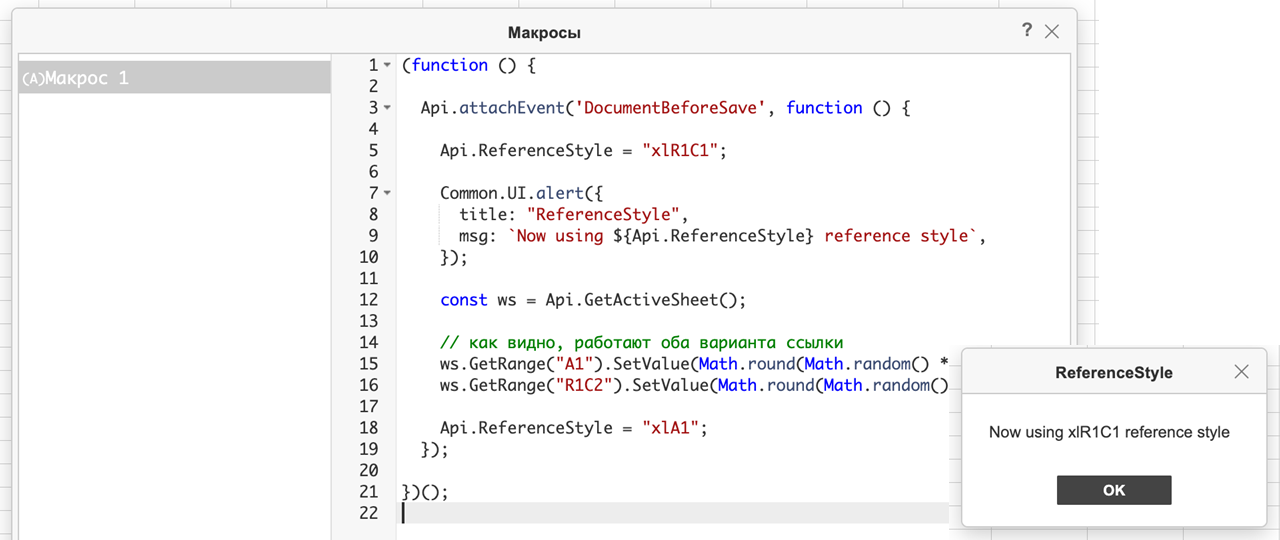Click the ReferenceStyle alert title text
This screenshot has width=1280, height=540.
[1114, 373]
